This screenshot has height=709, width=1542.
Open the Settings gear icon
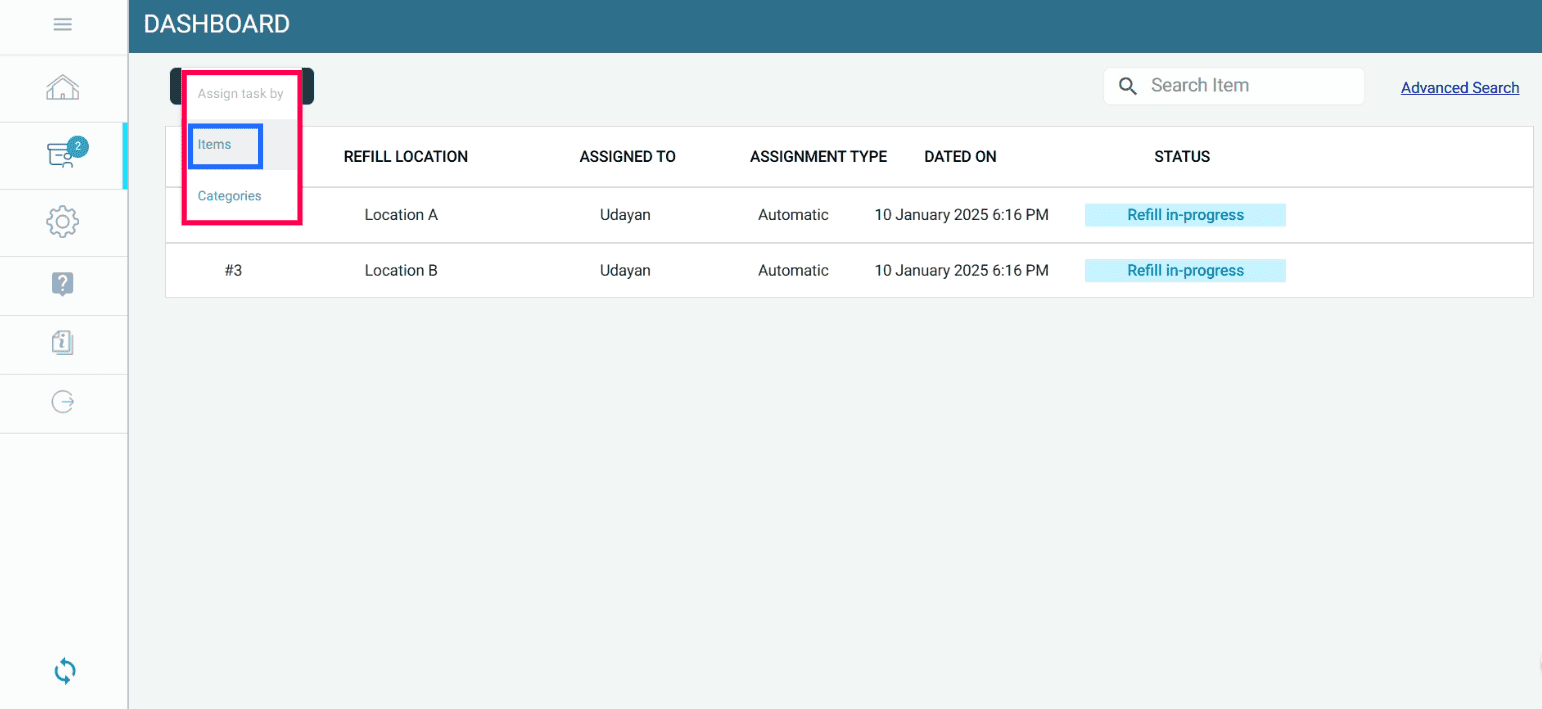click(62, 222)
